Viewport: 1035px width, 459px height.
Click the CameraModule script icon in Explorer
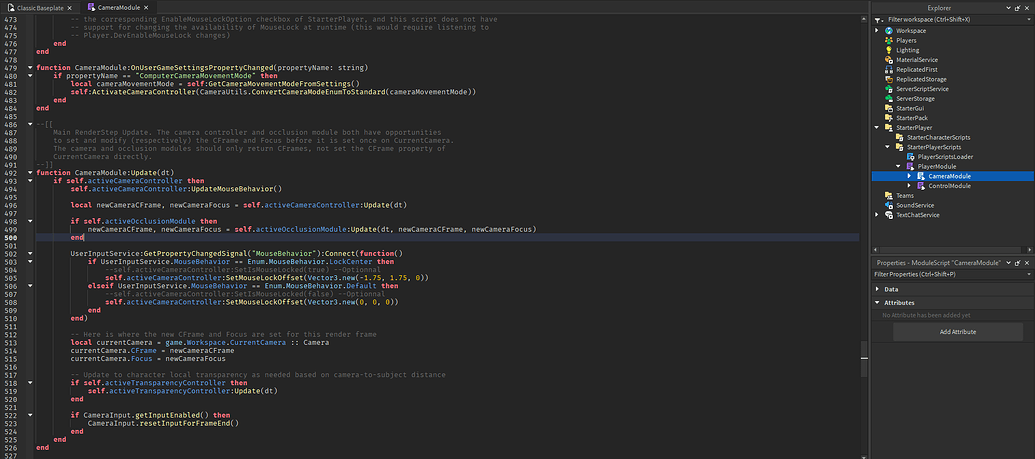coord(921,176)
